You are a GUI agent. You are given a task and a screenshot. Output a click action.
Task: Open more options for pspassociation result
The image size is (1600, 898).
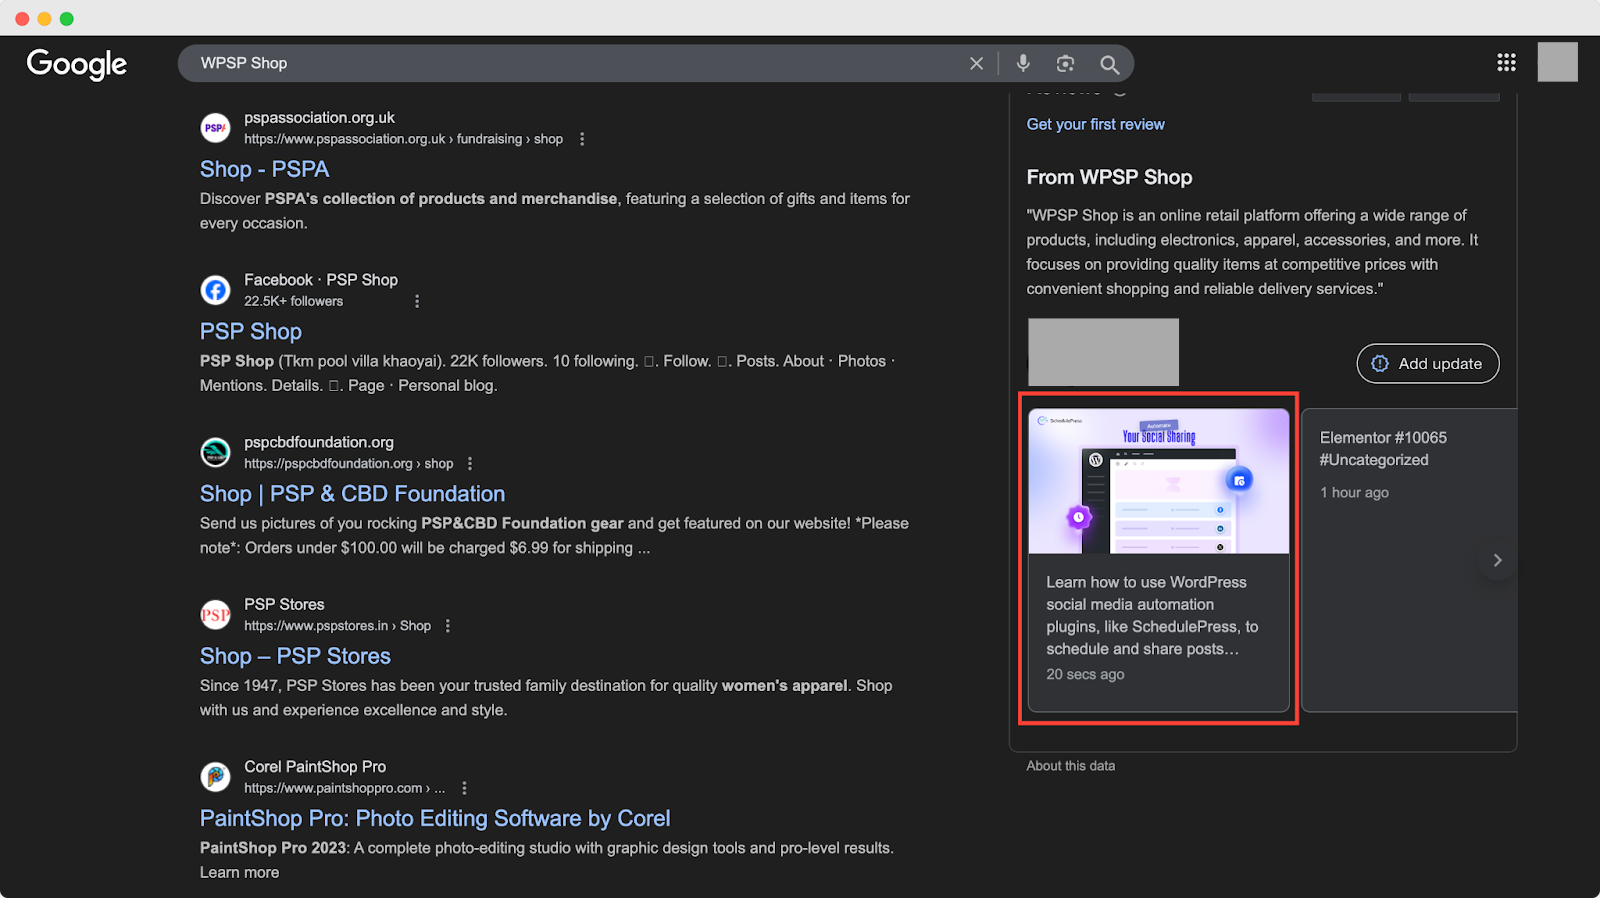click(582, 139)
